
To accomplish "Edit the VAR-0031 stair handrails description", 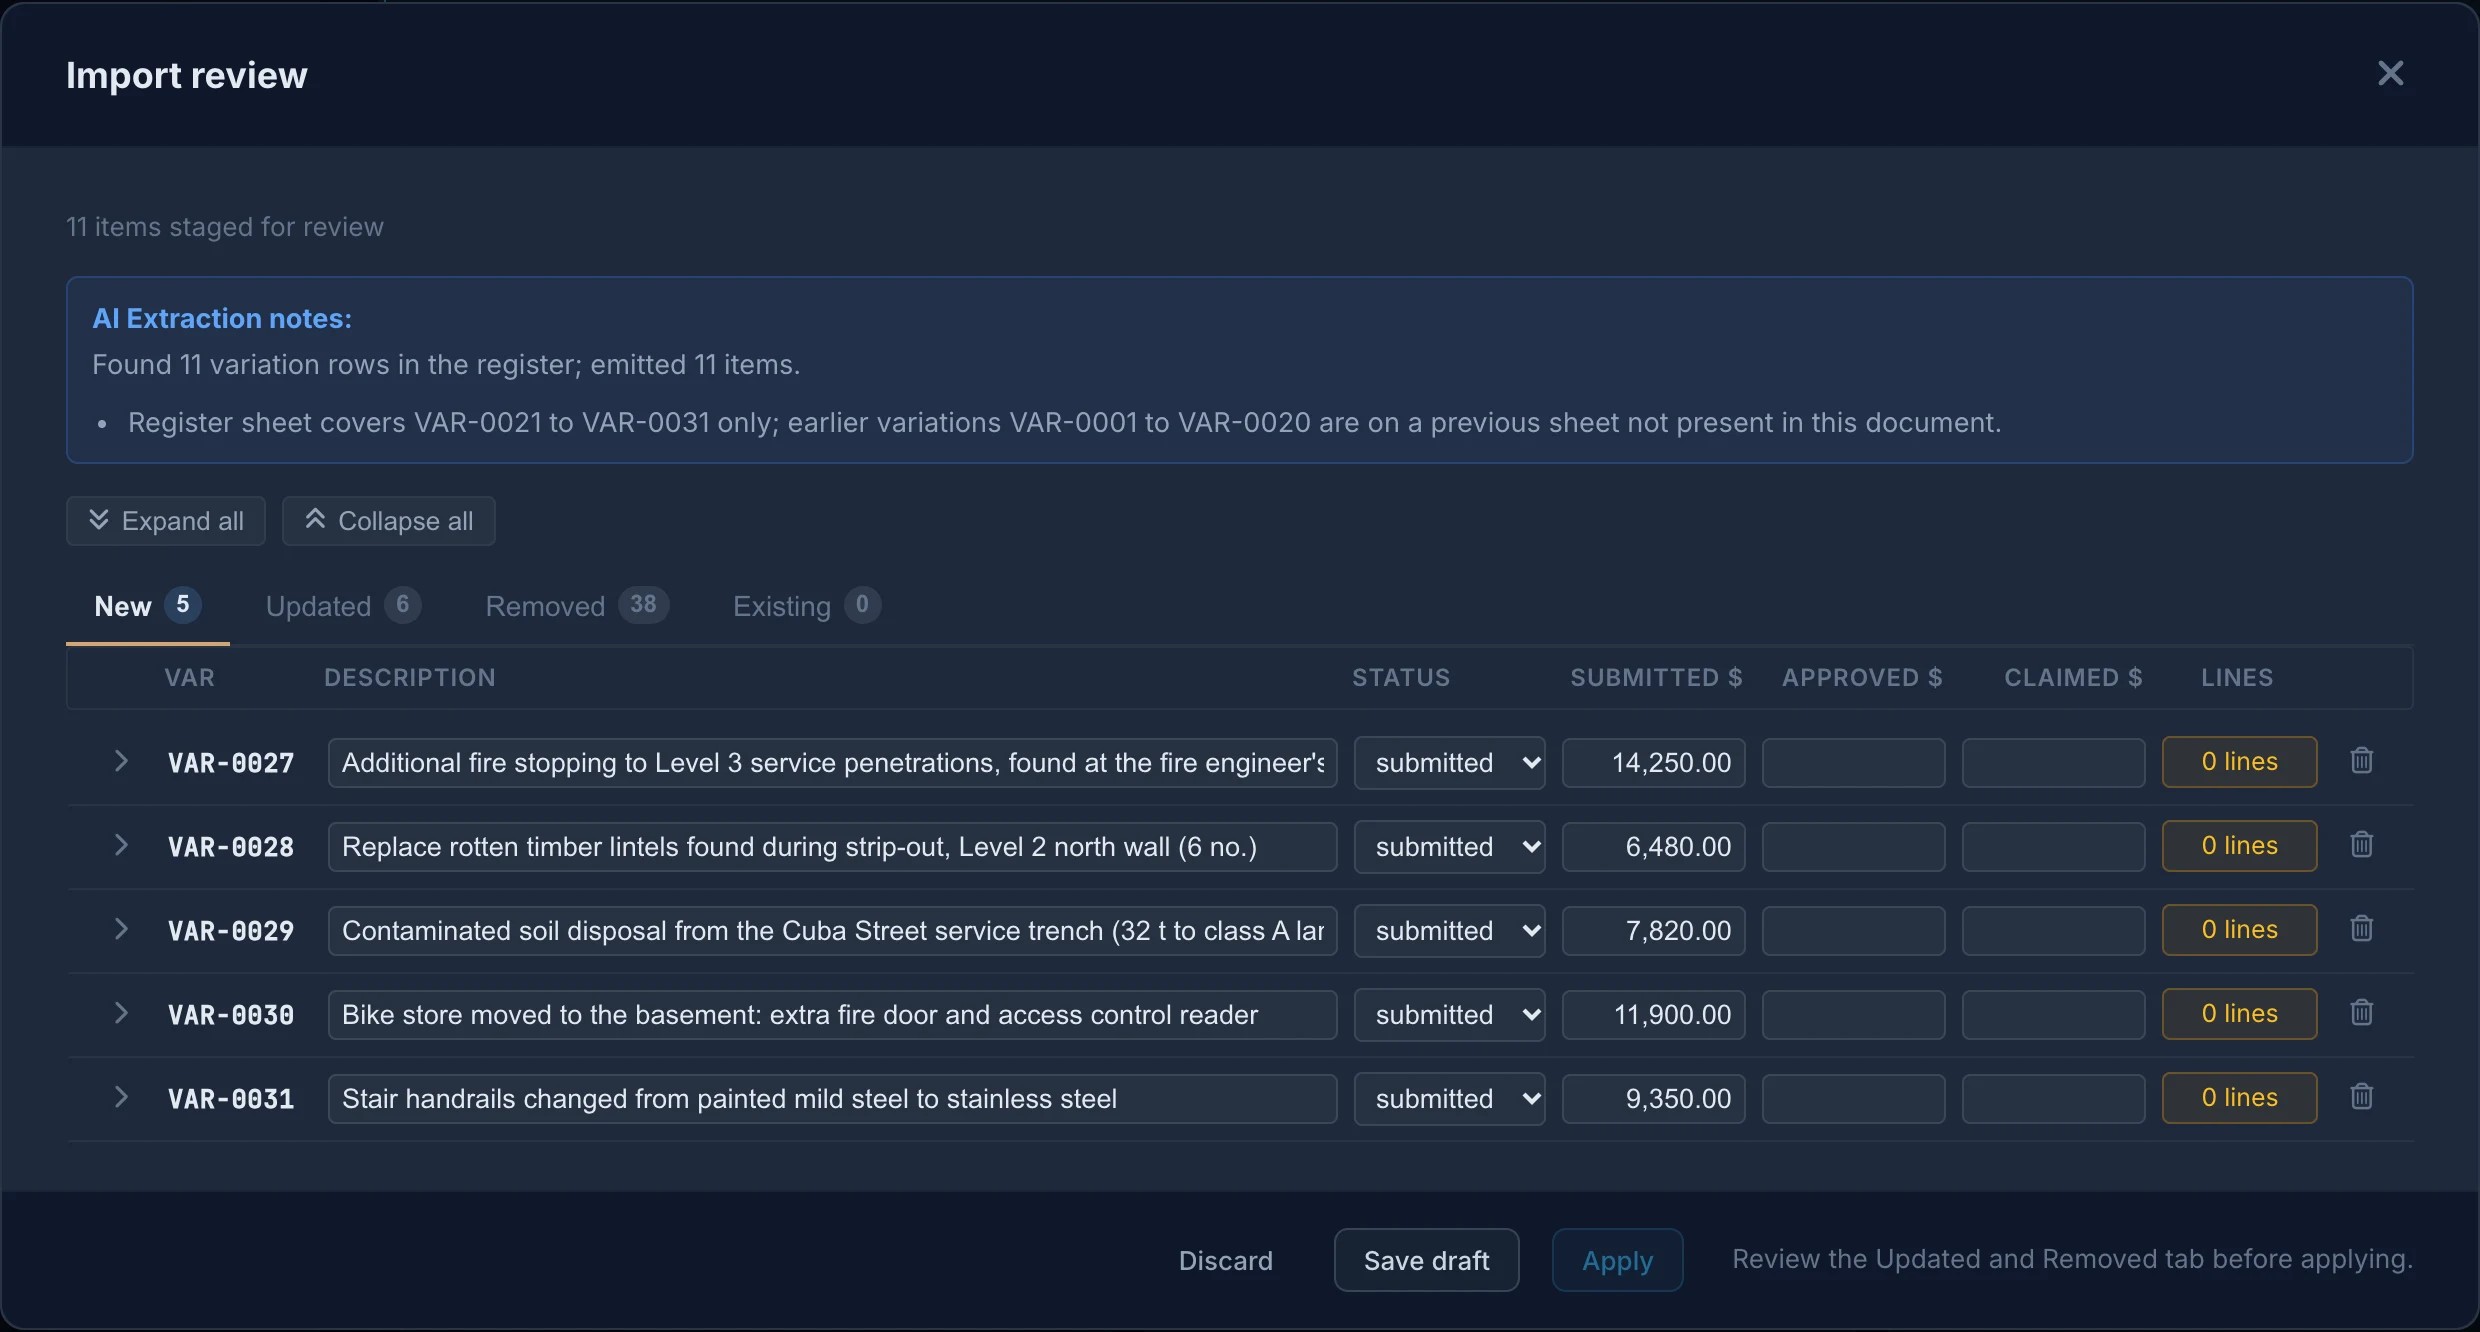I will (832, 1099).
